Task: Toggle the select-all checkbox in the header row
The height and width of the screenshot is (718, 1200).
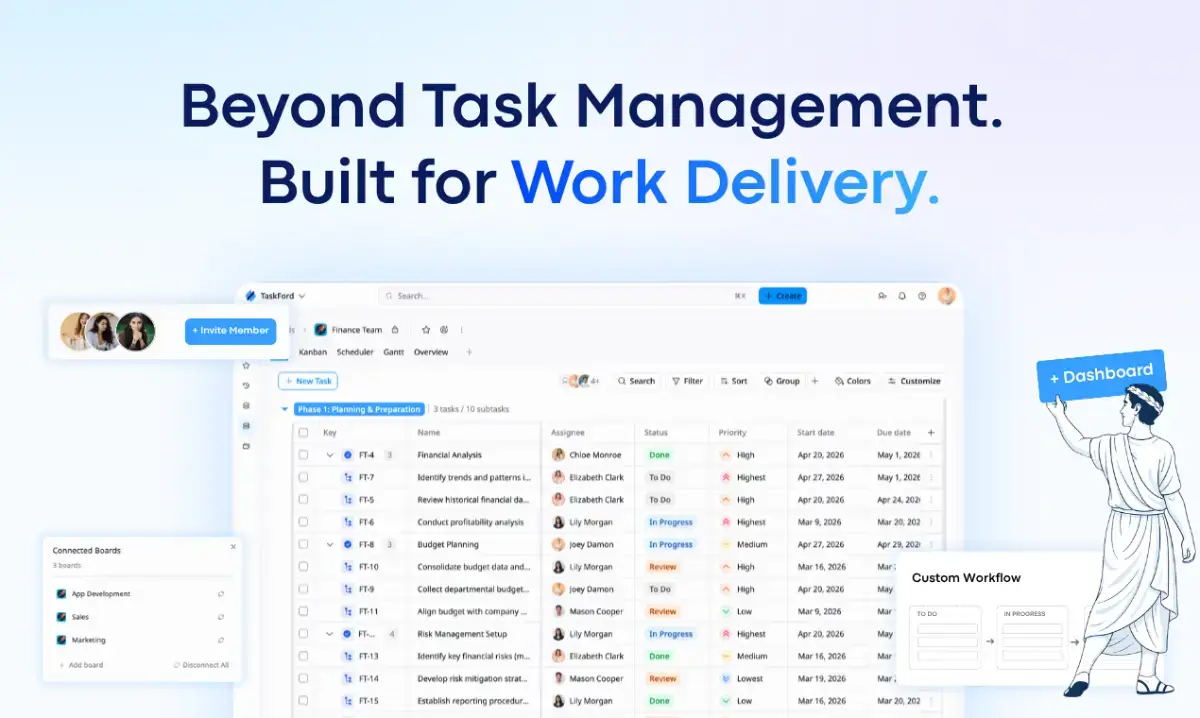Action: (x=303, y=433)
